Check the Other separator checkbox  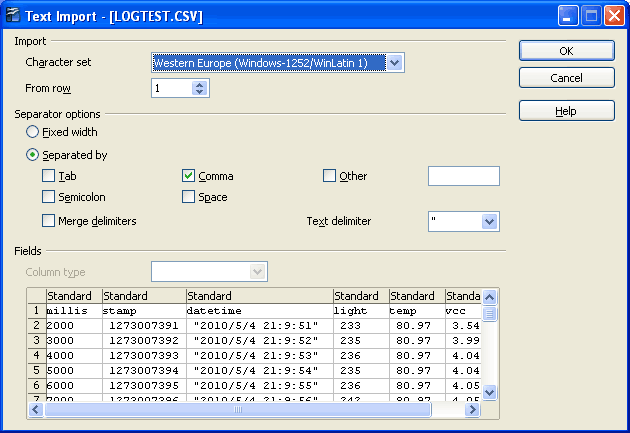tap(330, 176)
